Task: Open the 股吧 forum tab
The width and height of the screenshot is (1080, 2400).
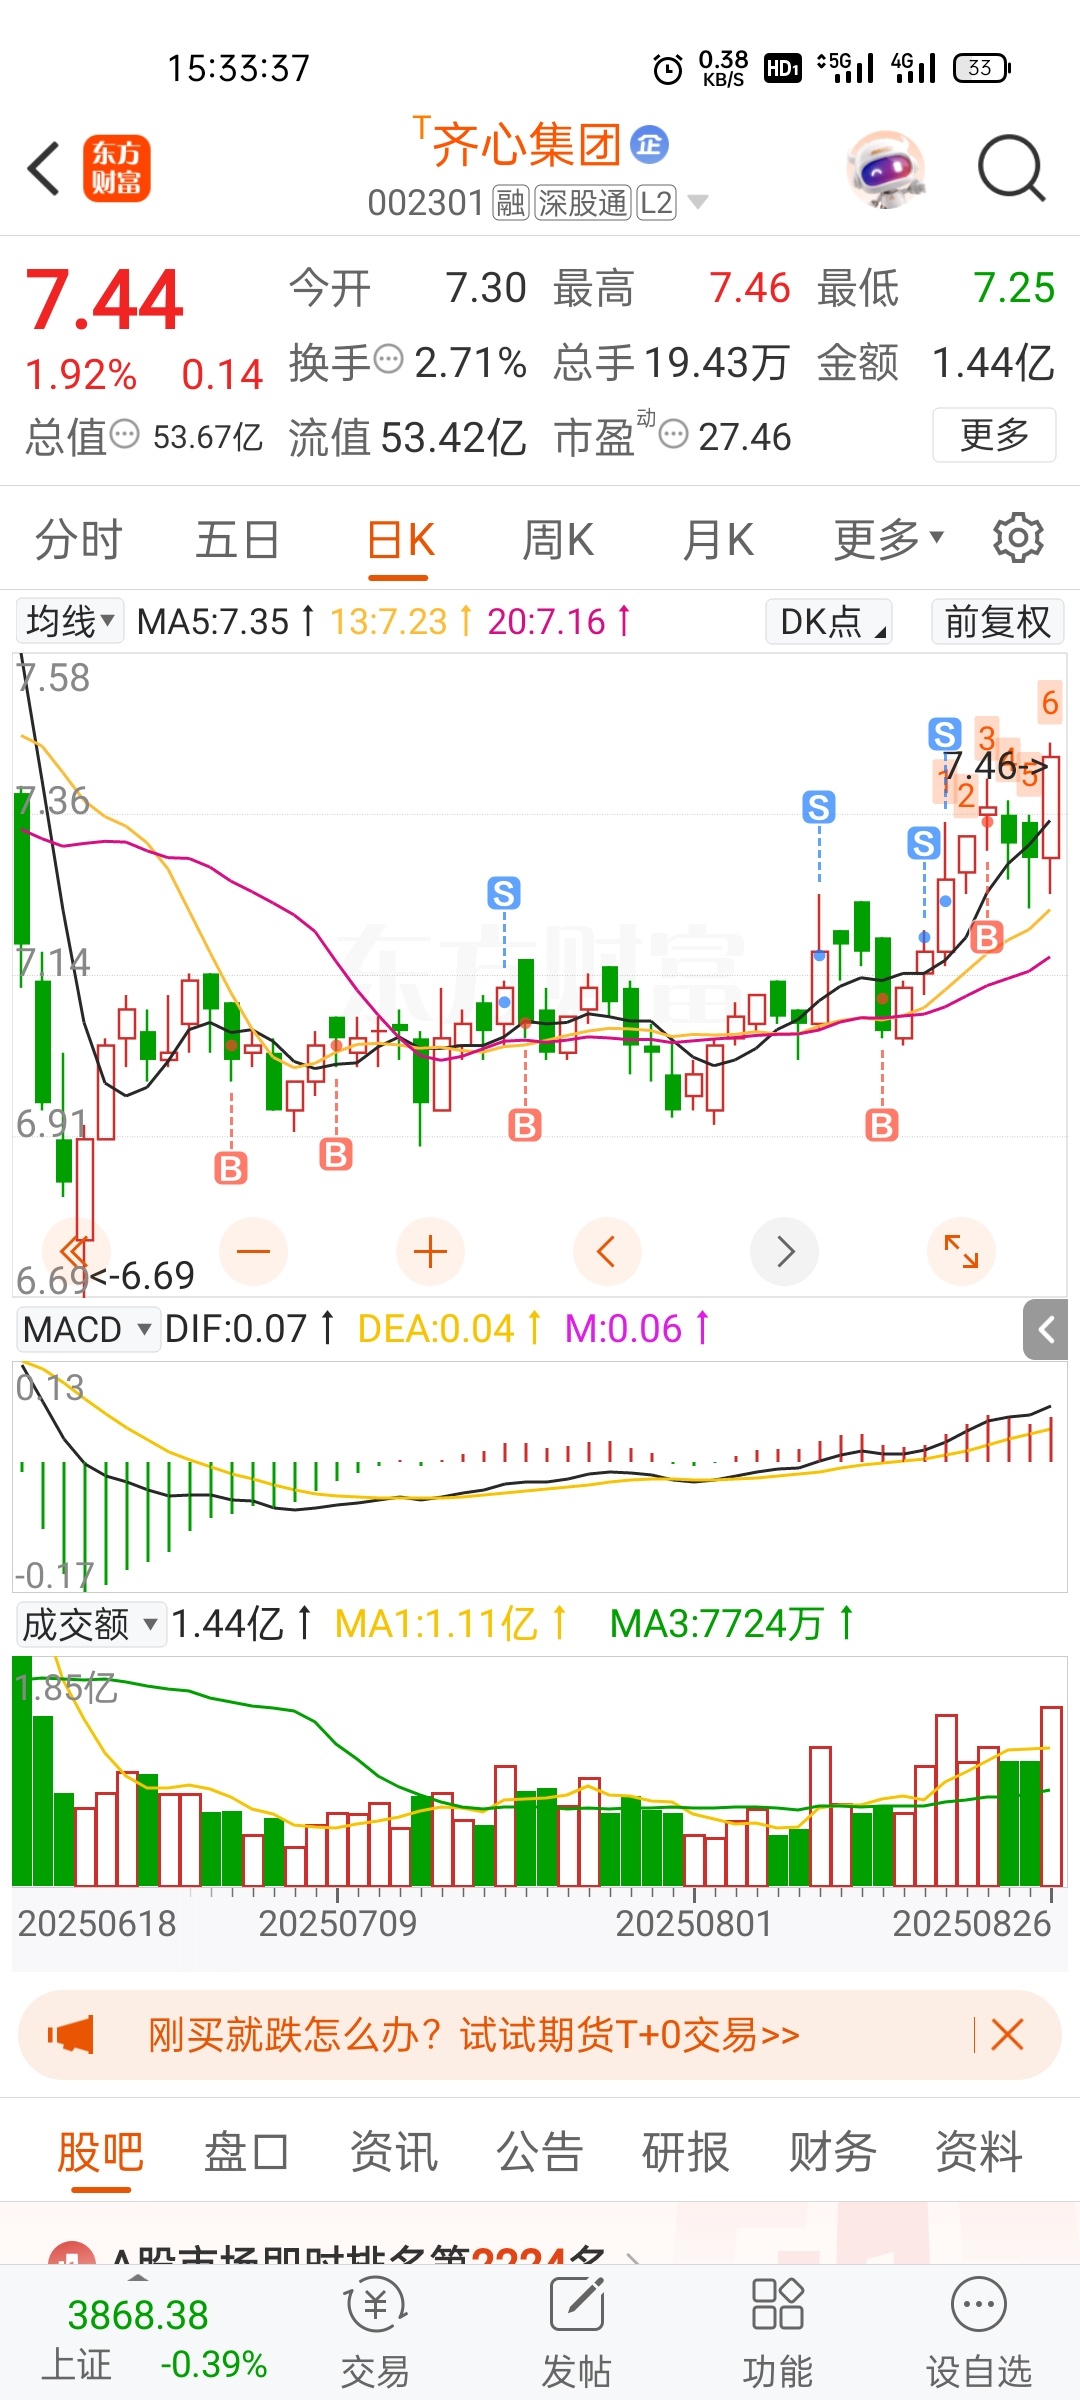Action: (100, 2152)
